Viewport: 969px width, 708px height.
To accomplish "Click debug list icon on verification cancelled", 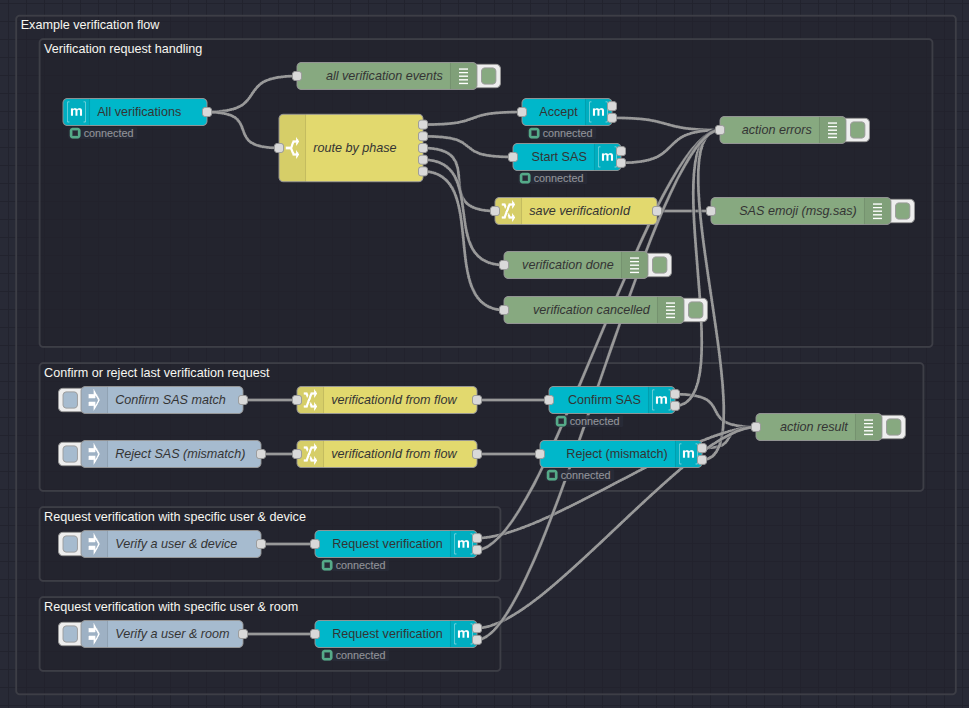I will pos(671,310).
